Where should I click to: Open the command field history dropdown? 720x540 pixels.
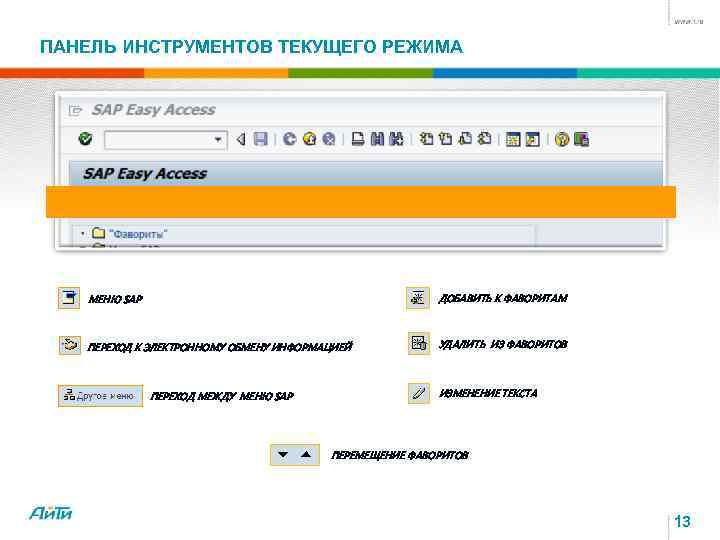(218, 139)
